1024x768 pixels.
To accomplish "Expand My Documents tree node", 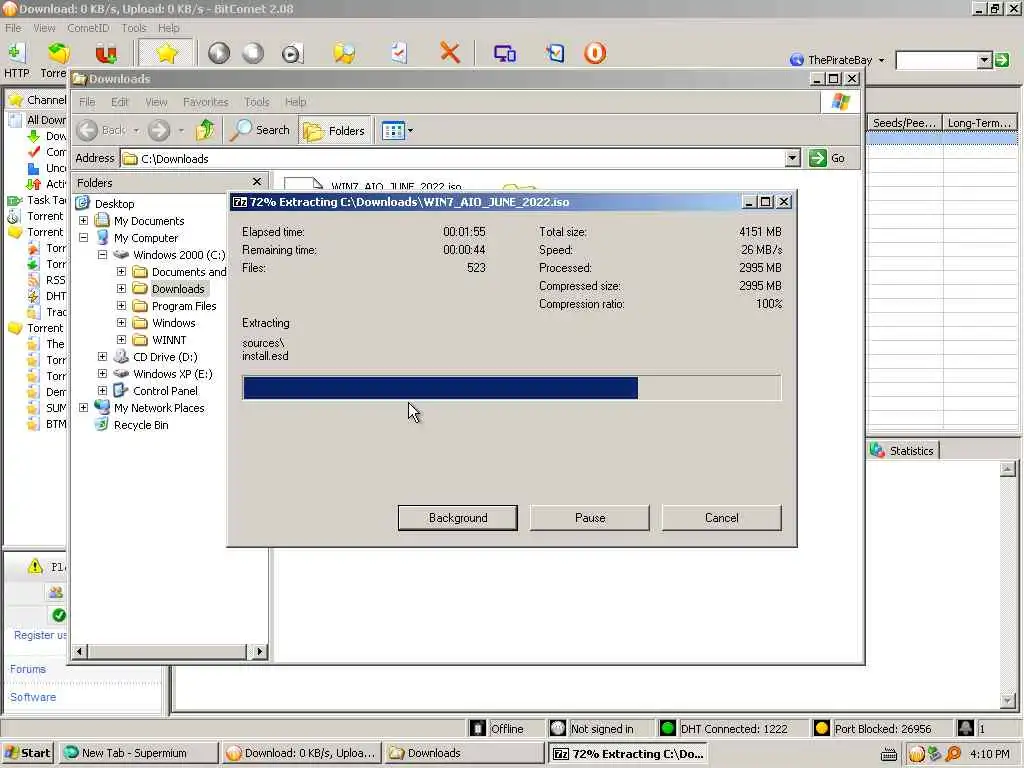I will coord(84,221).
